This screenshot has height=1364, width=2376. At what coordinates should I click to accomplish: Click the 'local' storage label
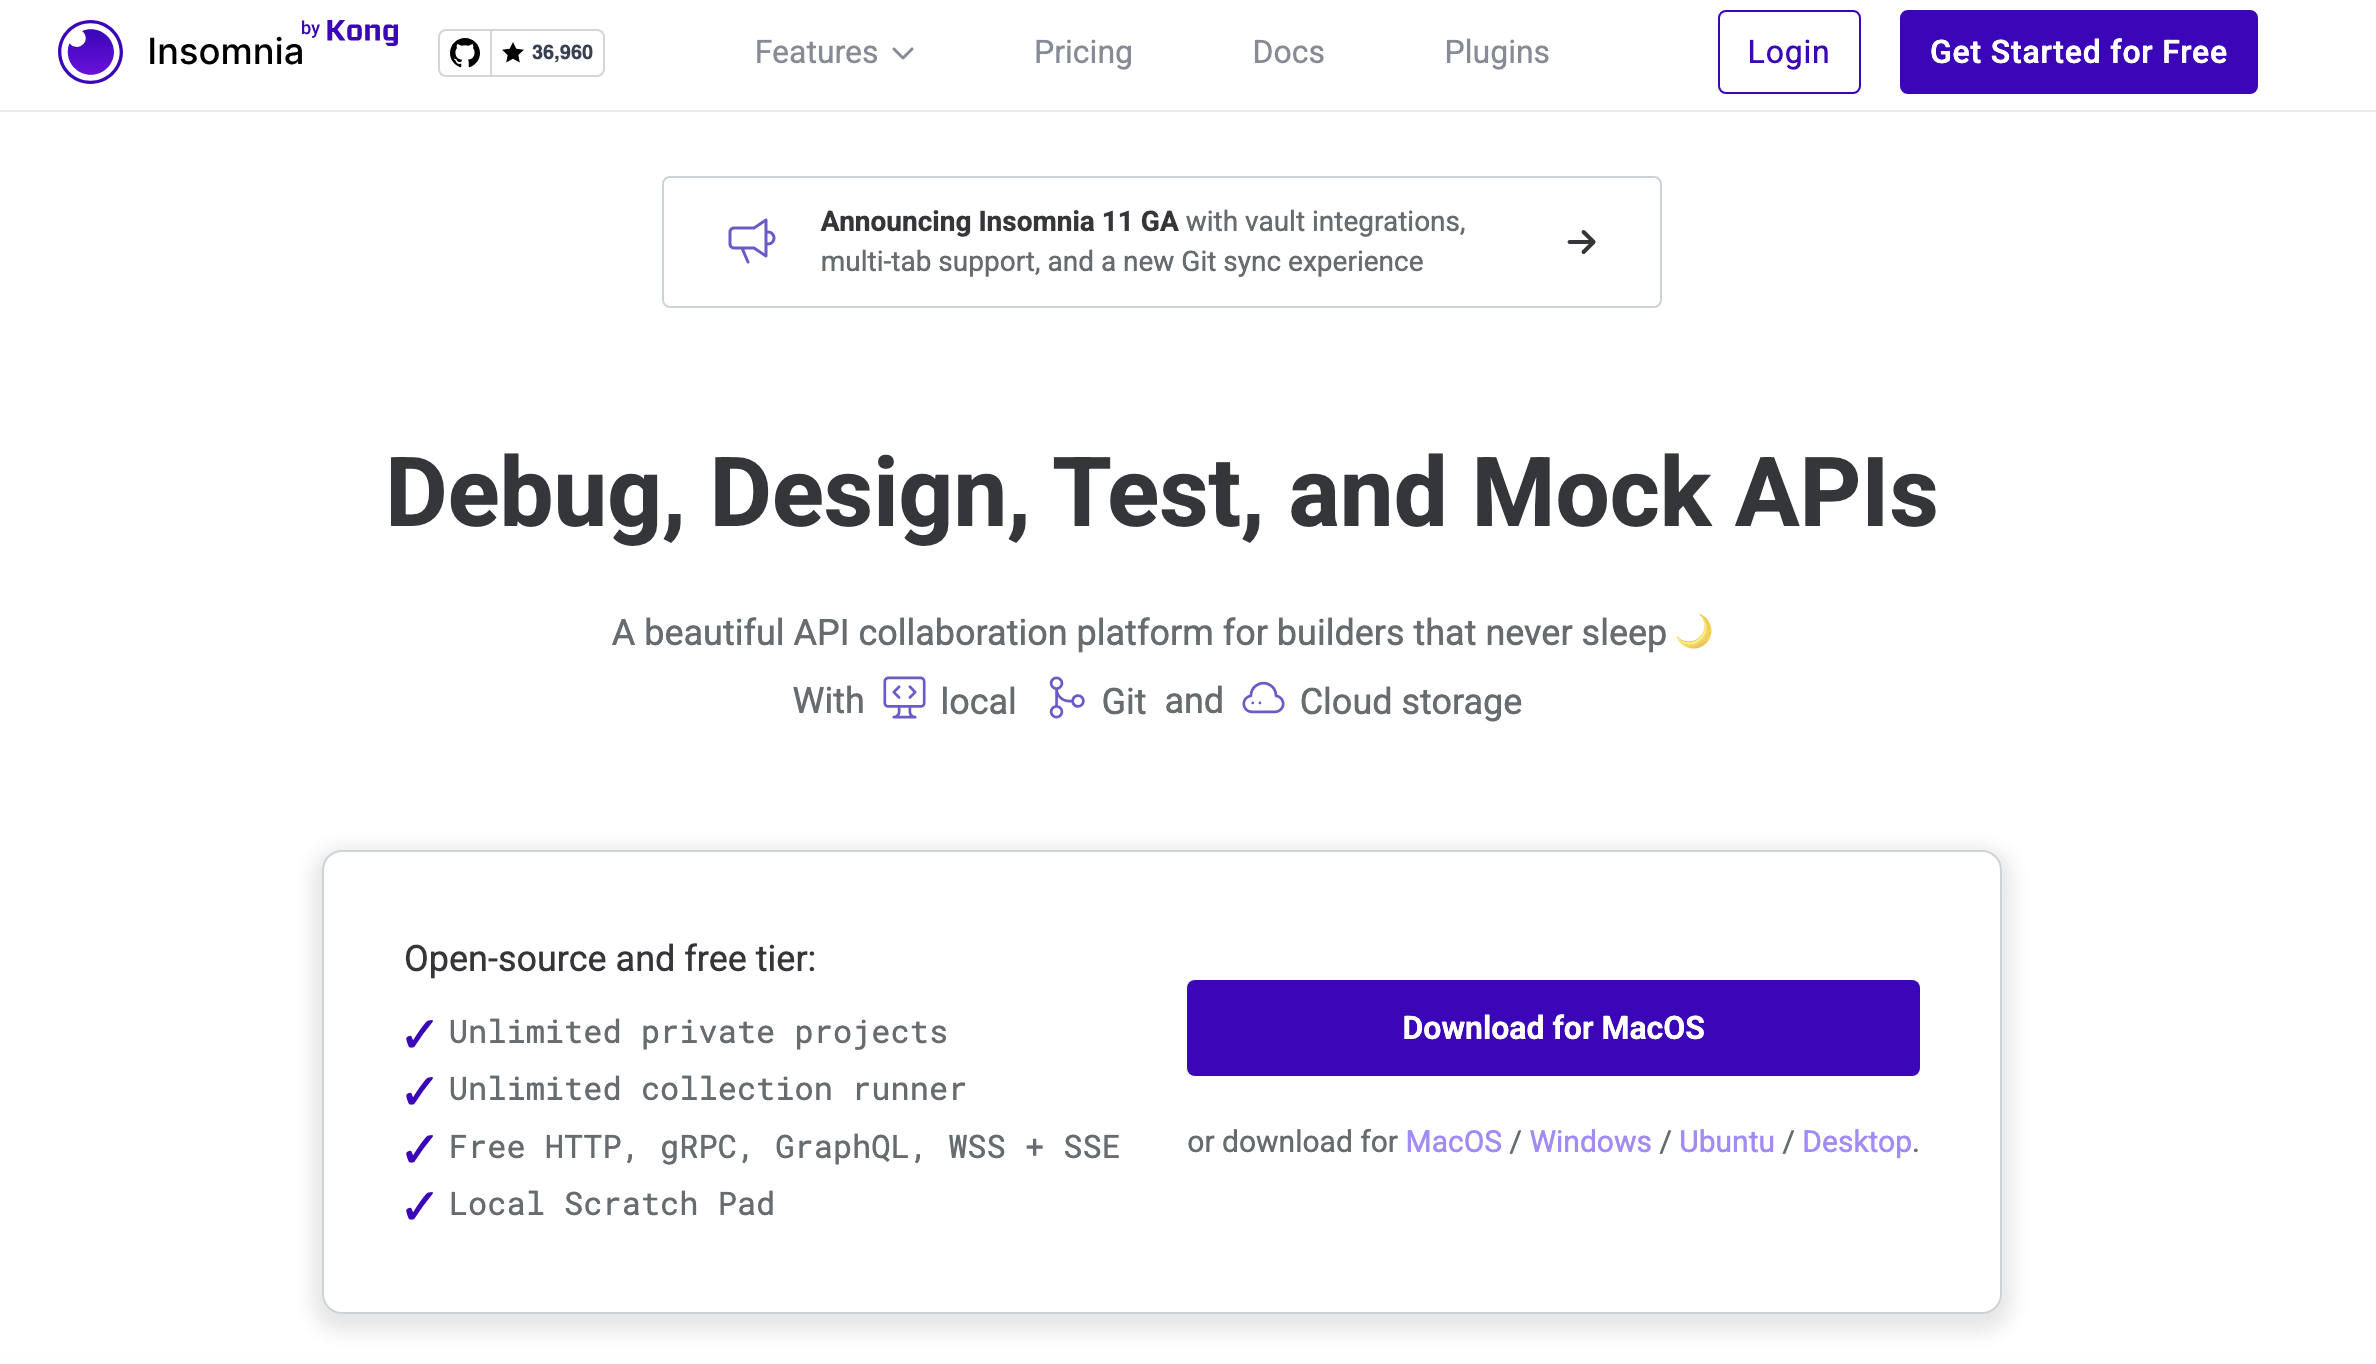[978, 701]
